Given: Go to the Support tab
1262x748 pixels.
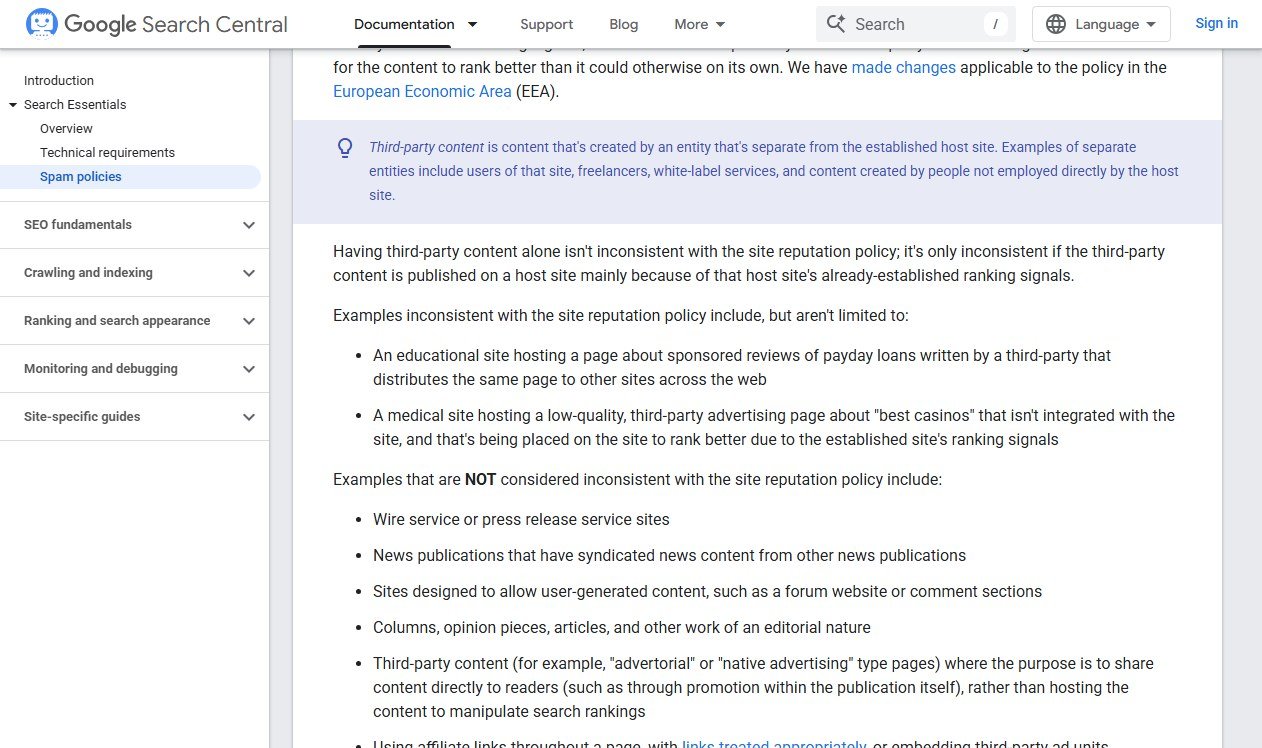Looking at the screenshot, I should pyautogui.click(x=547, y=24).
